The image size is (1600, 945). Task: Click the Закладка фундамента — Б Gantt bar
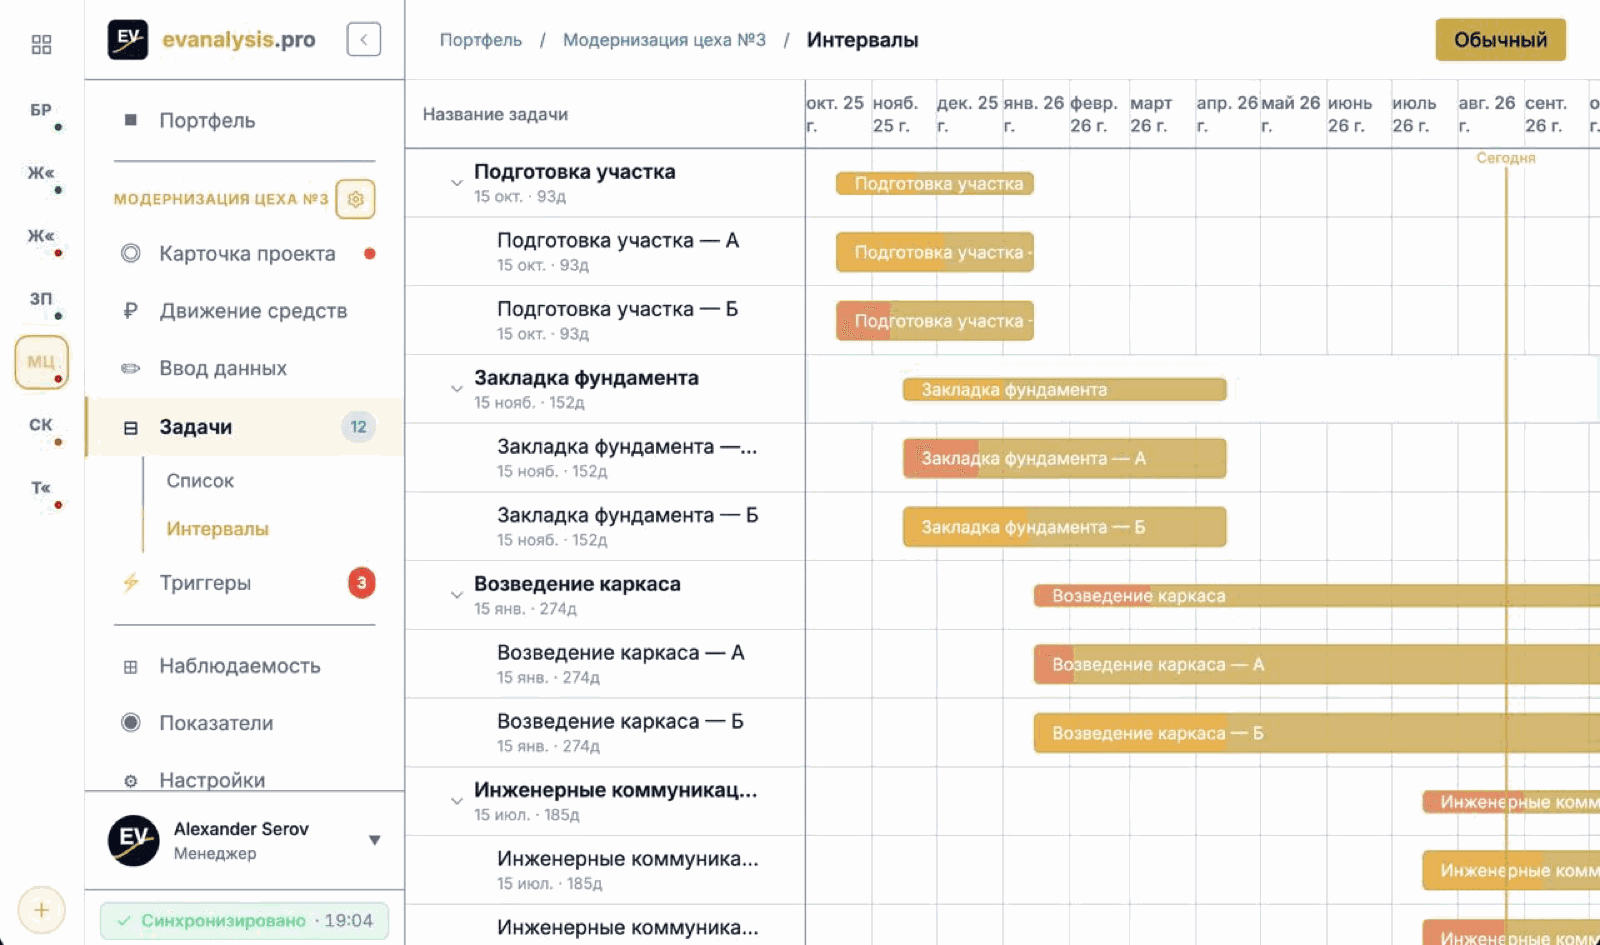(1064, 527)
